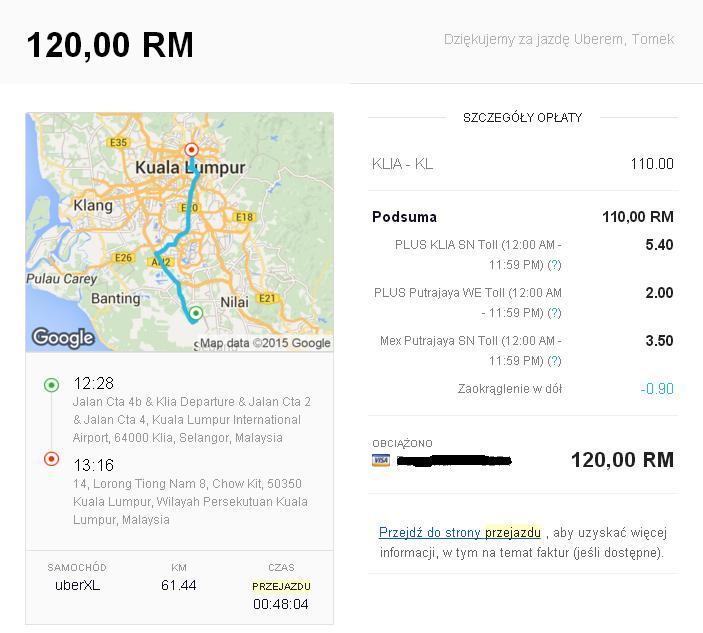Viewport: 703px width, 633px height.
Task: Select the total fare '120,00 RM' heading
Action: (110, 45)
